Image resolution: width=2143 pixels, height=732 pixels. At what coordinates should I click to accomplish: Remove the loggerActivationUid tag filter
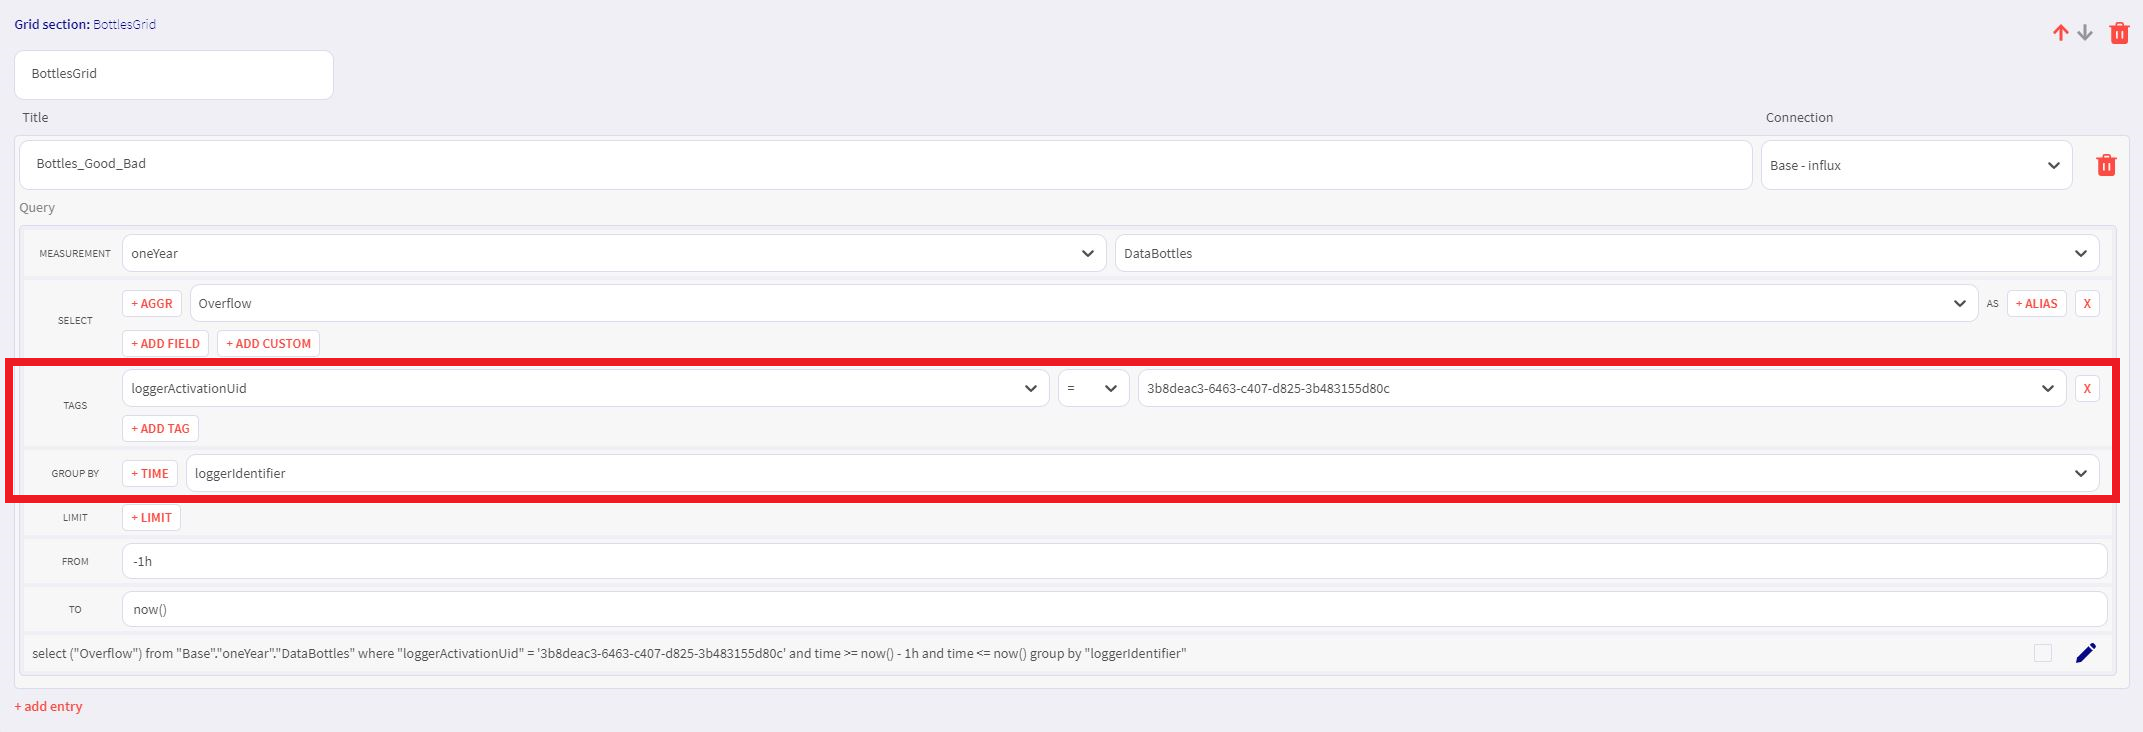(x=2087, y=388)
